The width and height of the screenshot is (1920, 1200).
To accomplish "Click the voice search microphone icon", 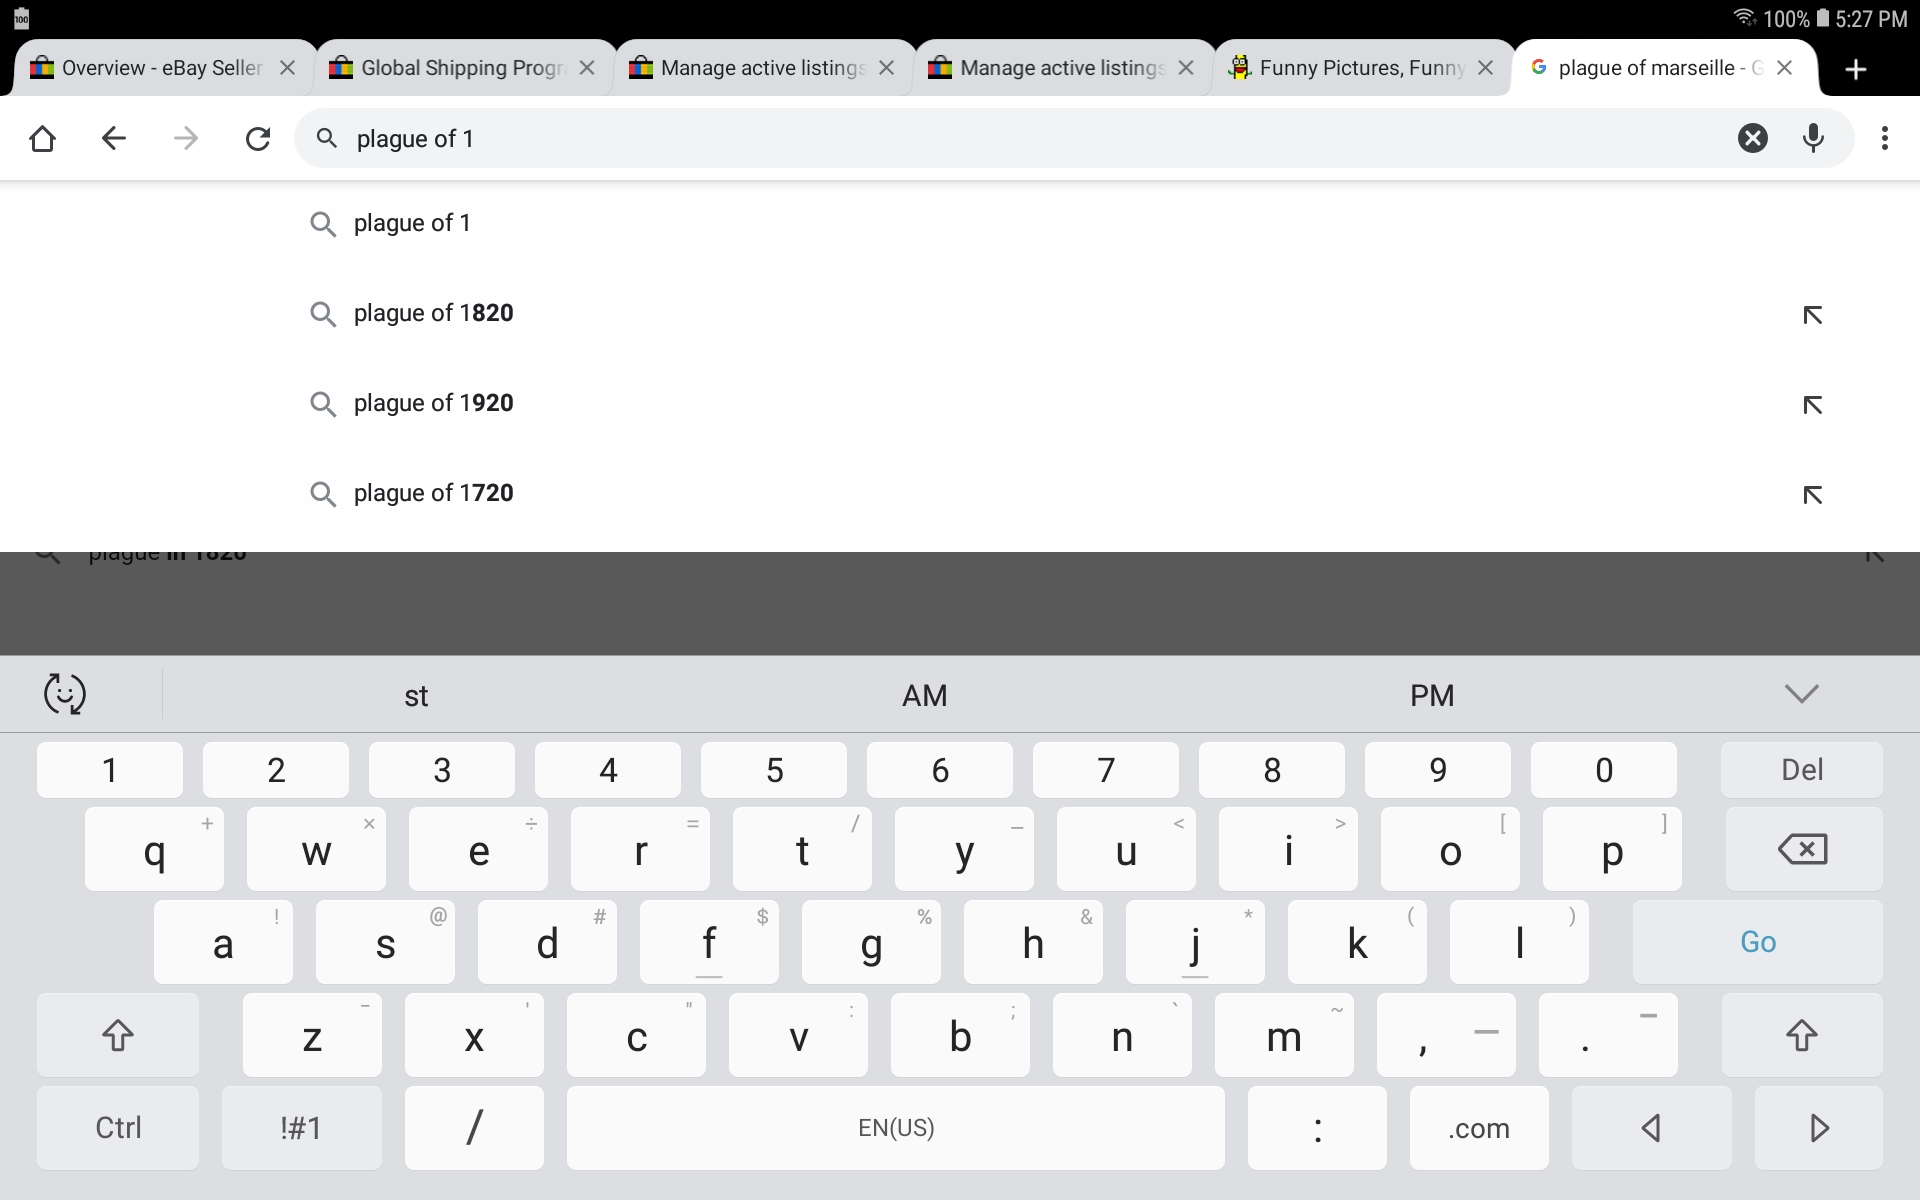I will click(x=1815, y=138).
